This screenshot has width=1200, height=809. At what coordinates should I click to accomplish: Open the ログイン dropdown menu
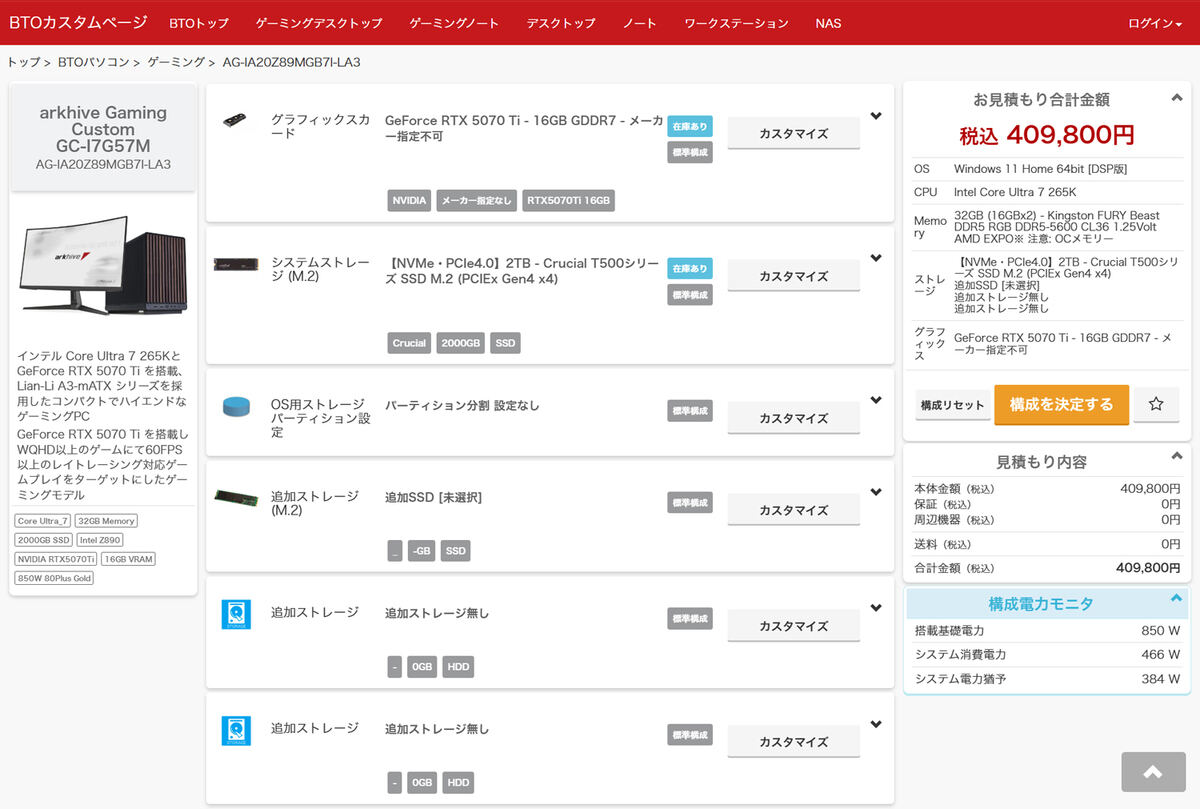coord(1155,23)
